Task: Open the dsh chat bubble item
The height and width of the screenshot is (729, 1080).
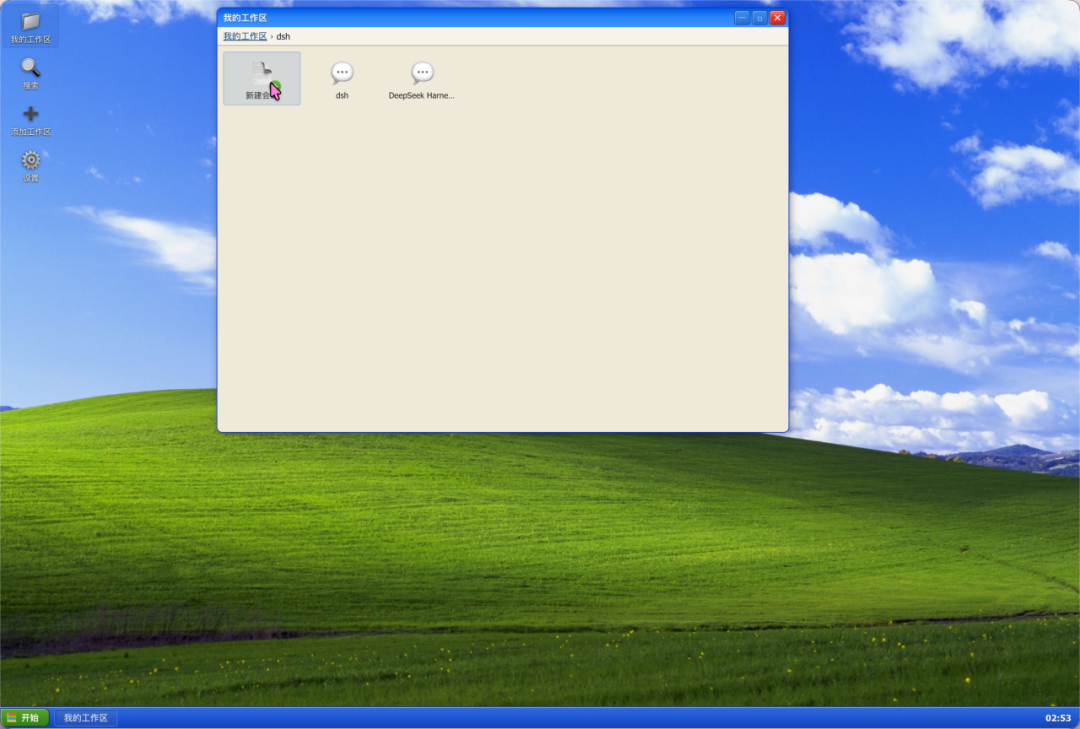Action: pos(342,80)
